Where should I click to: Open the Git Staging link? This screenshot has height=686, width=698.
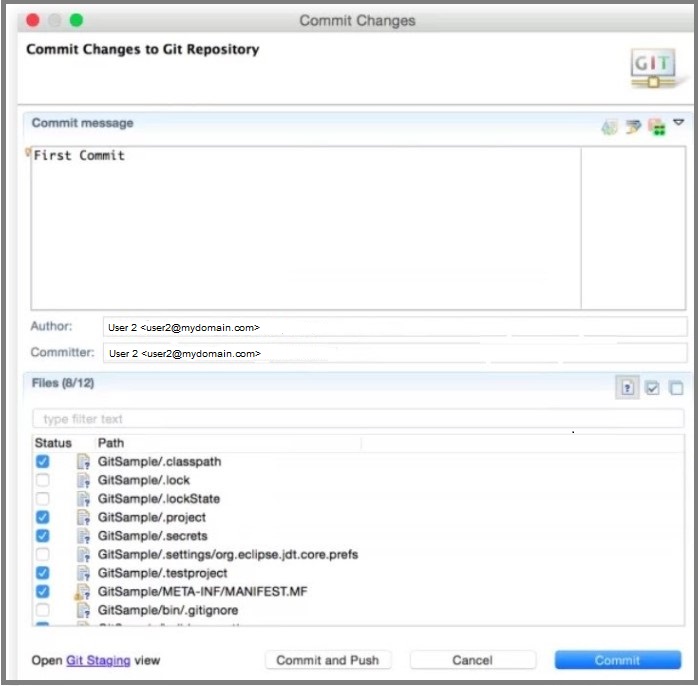(x=98, y=660)
